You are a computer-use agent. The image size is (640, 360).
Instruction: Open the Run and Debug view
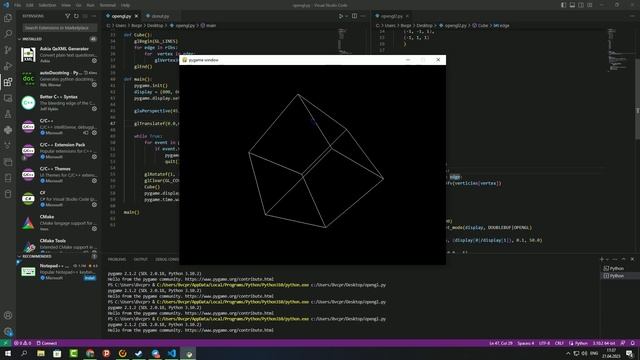tap(8, 66)
